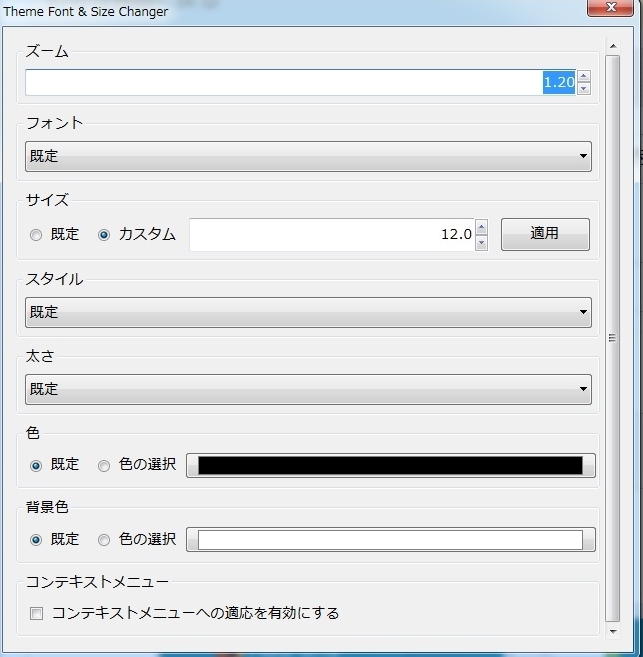Viewport: 643px width, 657px height.
Task: Select 色の選択 radio button under 背景色
Action: point(104,540)
